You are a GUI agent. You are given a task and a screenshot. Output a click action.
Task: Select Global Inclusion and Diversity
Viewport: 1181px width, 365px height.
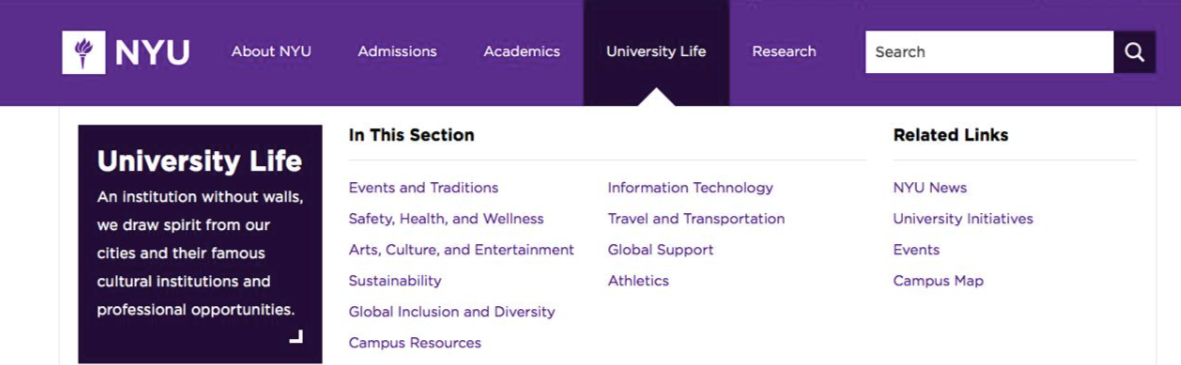[x=452, y=312]
